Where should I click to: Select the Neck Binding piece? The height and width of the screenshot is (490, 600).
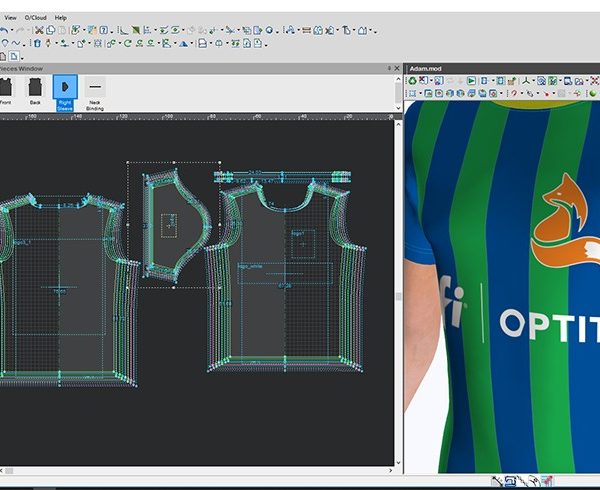coord(95,90)
